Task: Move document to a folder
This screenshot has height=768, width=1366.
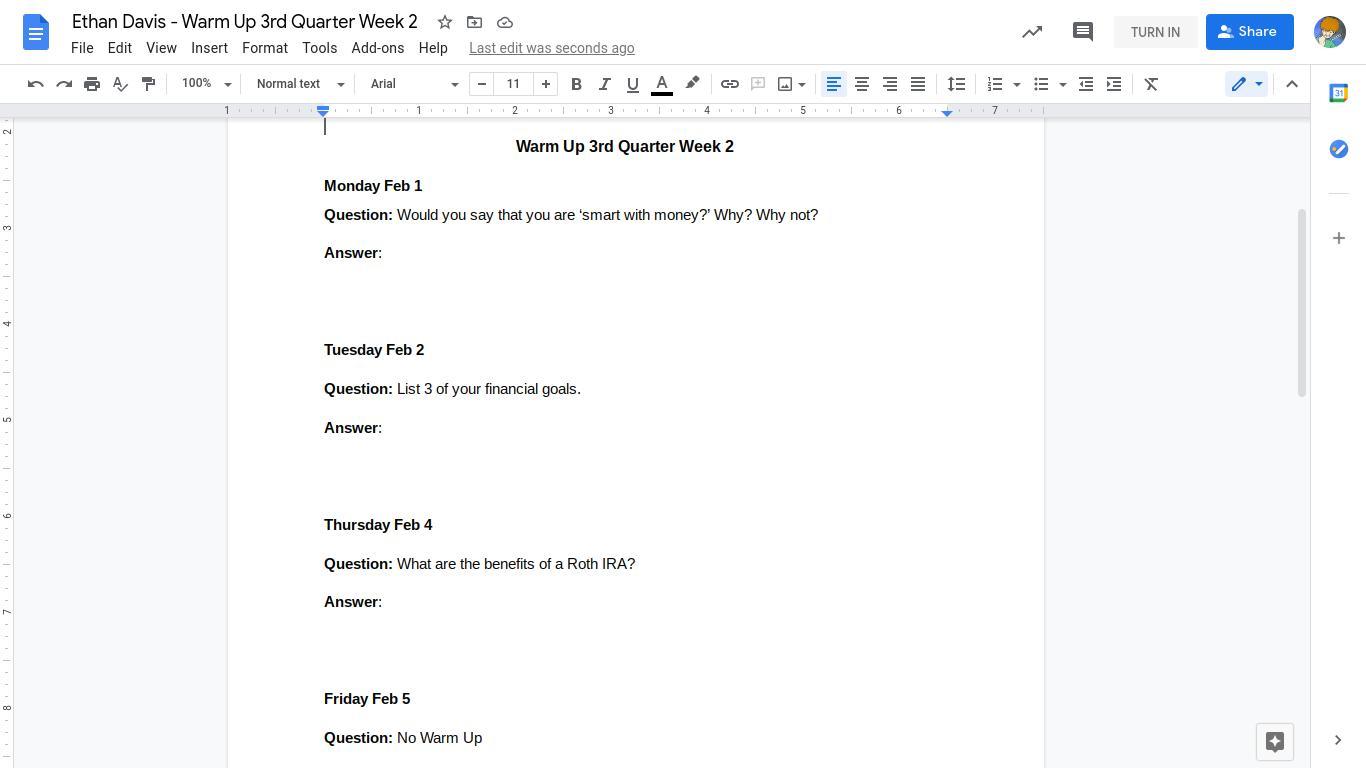Action: (475, 22)
